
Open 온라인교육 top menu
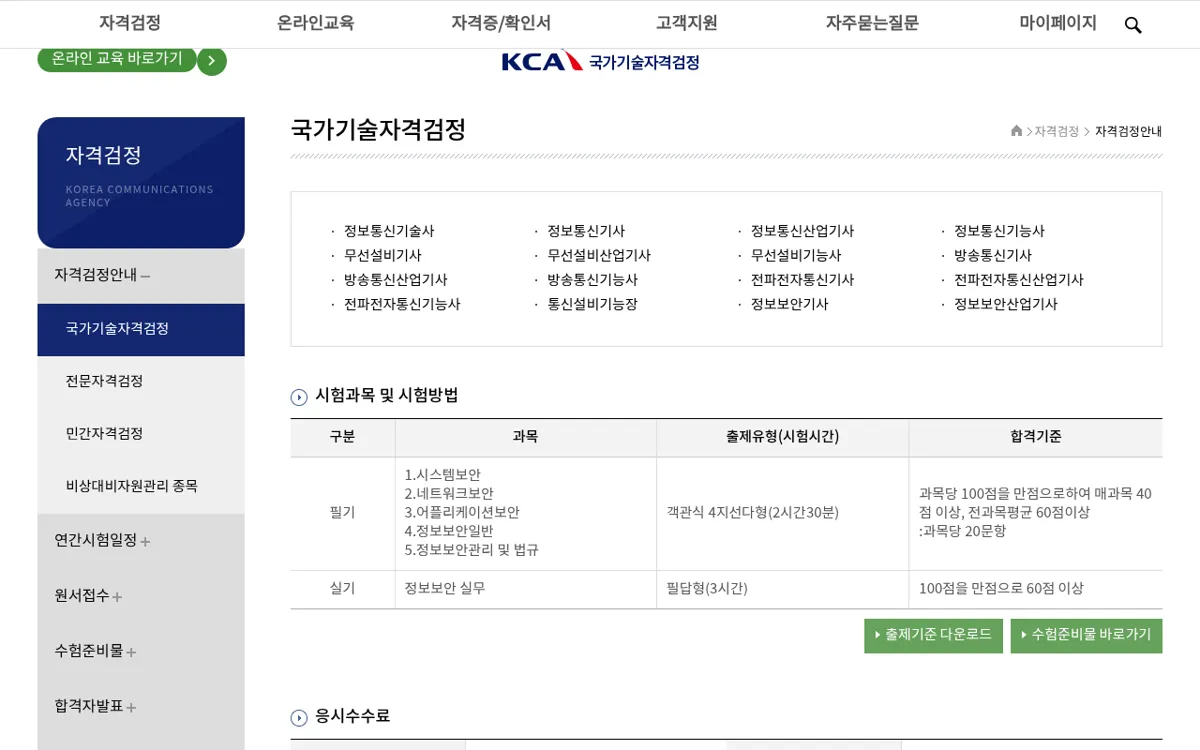pyautogui.click(x=316, y=23)
